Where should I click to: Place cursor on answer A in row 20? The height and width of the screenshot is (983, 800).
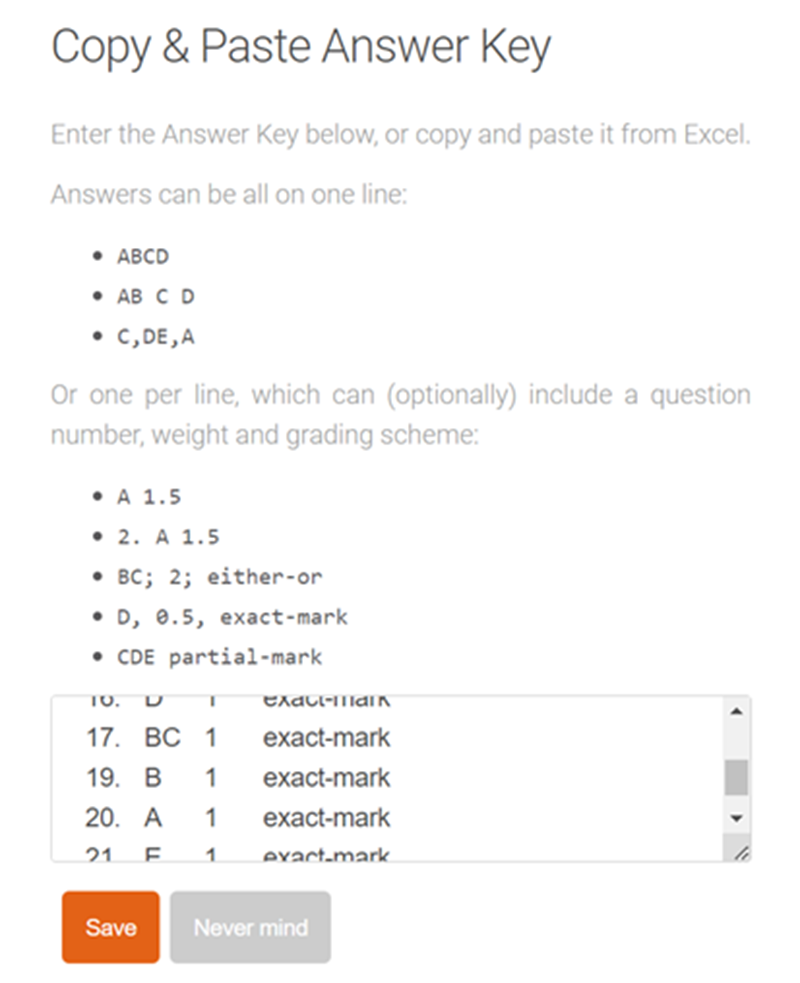pos(153,818)
